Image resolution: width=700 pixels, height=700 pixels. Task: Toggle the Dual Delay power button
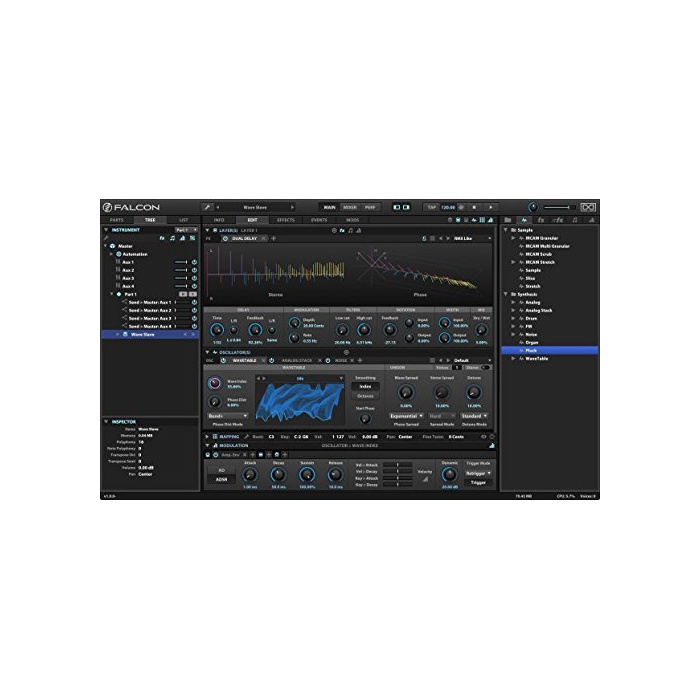click(x=226, y=239)
